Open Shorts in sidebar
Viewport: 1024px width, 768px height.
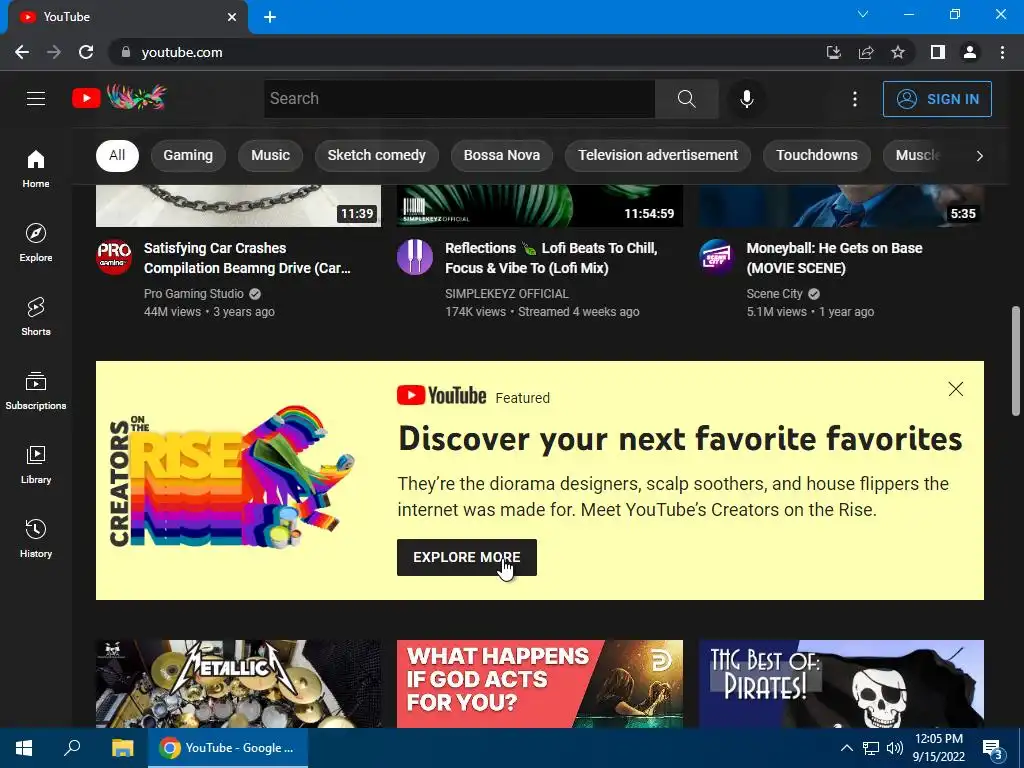(36, 317)
